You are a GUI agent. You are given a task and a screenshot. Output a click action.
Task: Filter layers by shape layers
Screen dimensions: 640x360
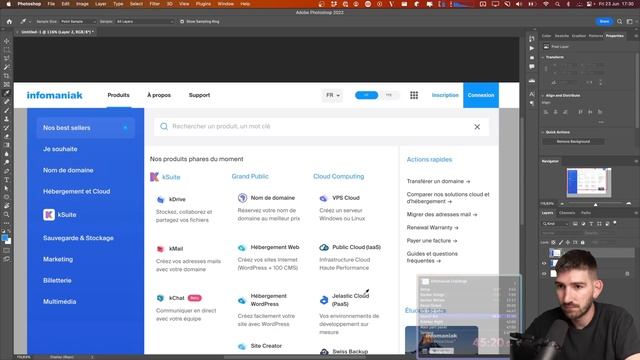(599, 224)
